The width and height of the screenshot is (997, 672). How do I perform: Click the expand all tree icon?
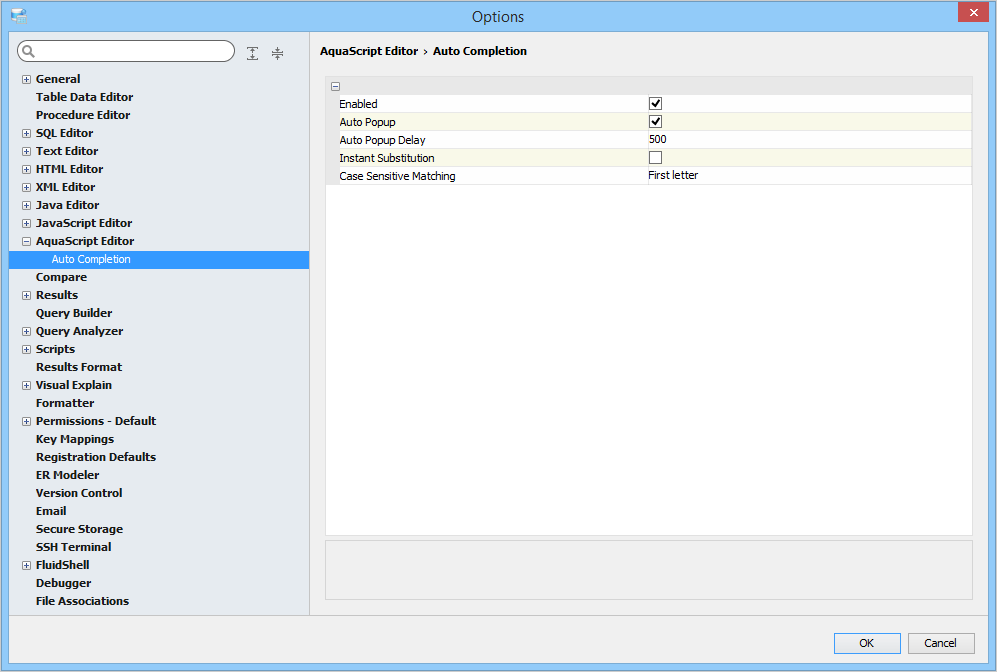[x=252, y=53]
